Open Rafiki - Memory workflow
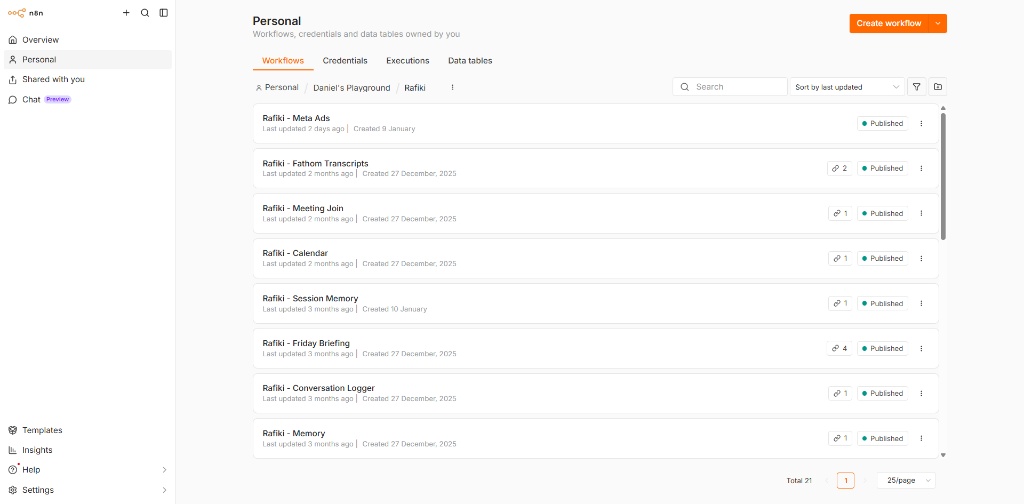Image resolution: width=1024 pixels, height=504 pixels. click(596, 439)
